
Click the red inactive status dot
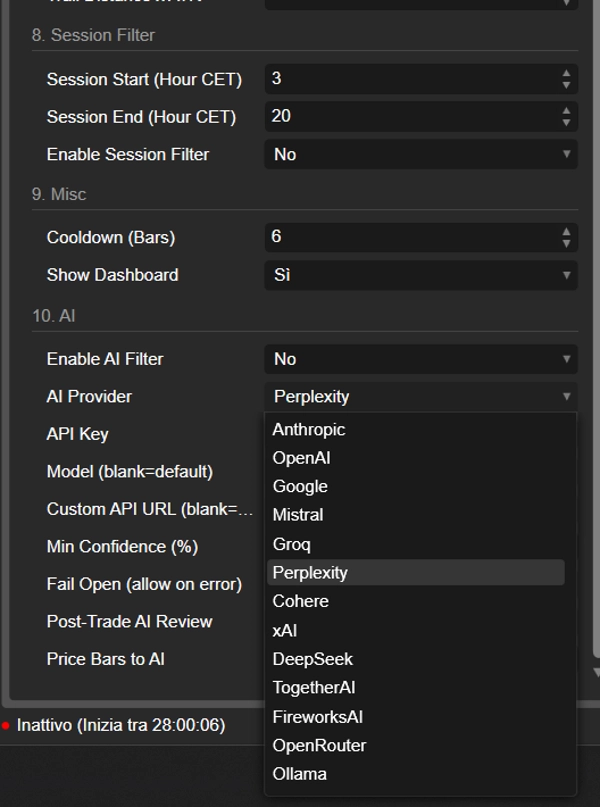(6, 726)
